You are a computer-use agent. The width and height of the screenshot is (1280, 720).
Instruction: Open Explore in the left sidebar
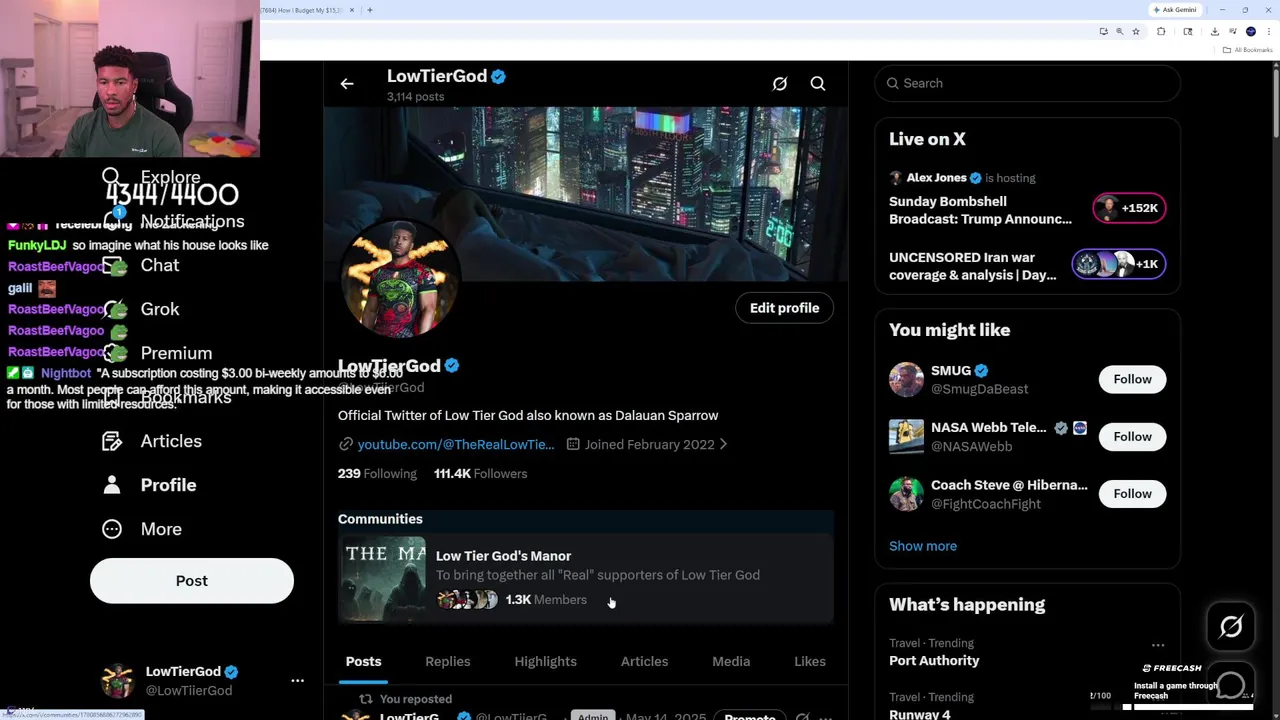click(x=151, y=177)
